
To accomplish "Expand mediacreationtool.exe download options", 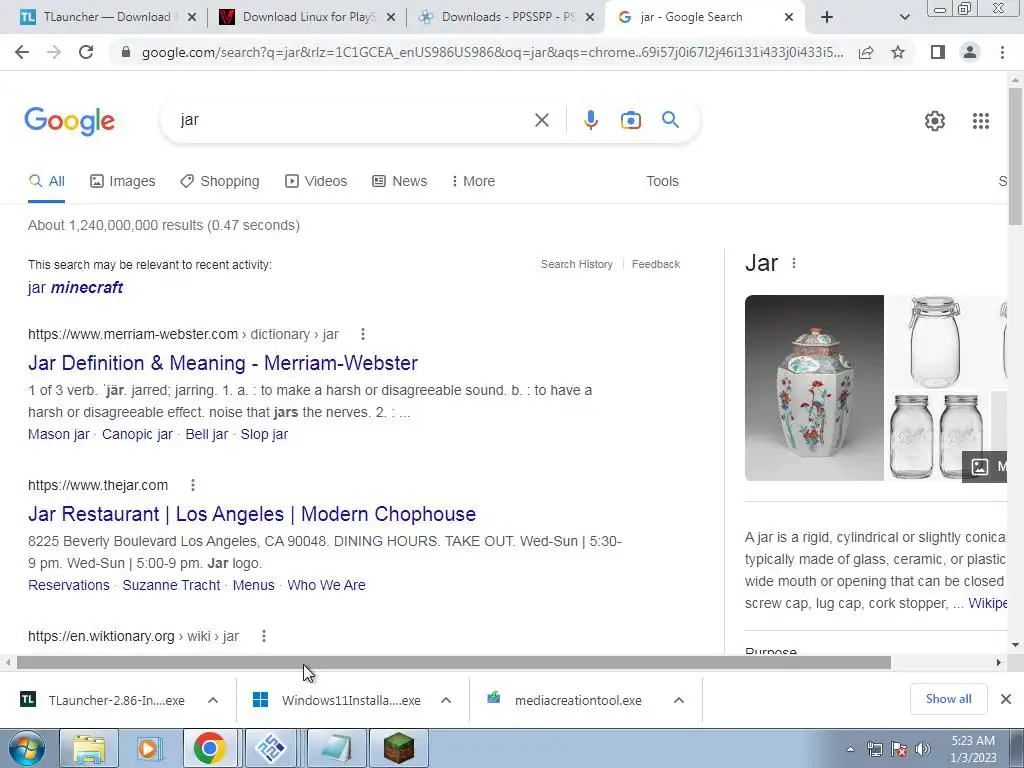I will 679,700.
